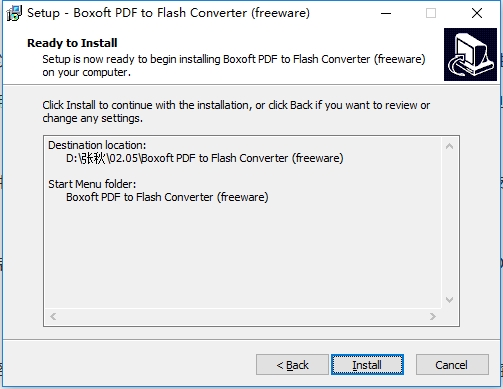
Task: Click the up arrow of the vertical scrollbar
Action: (x=449, y=146)
